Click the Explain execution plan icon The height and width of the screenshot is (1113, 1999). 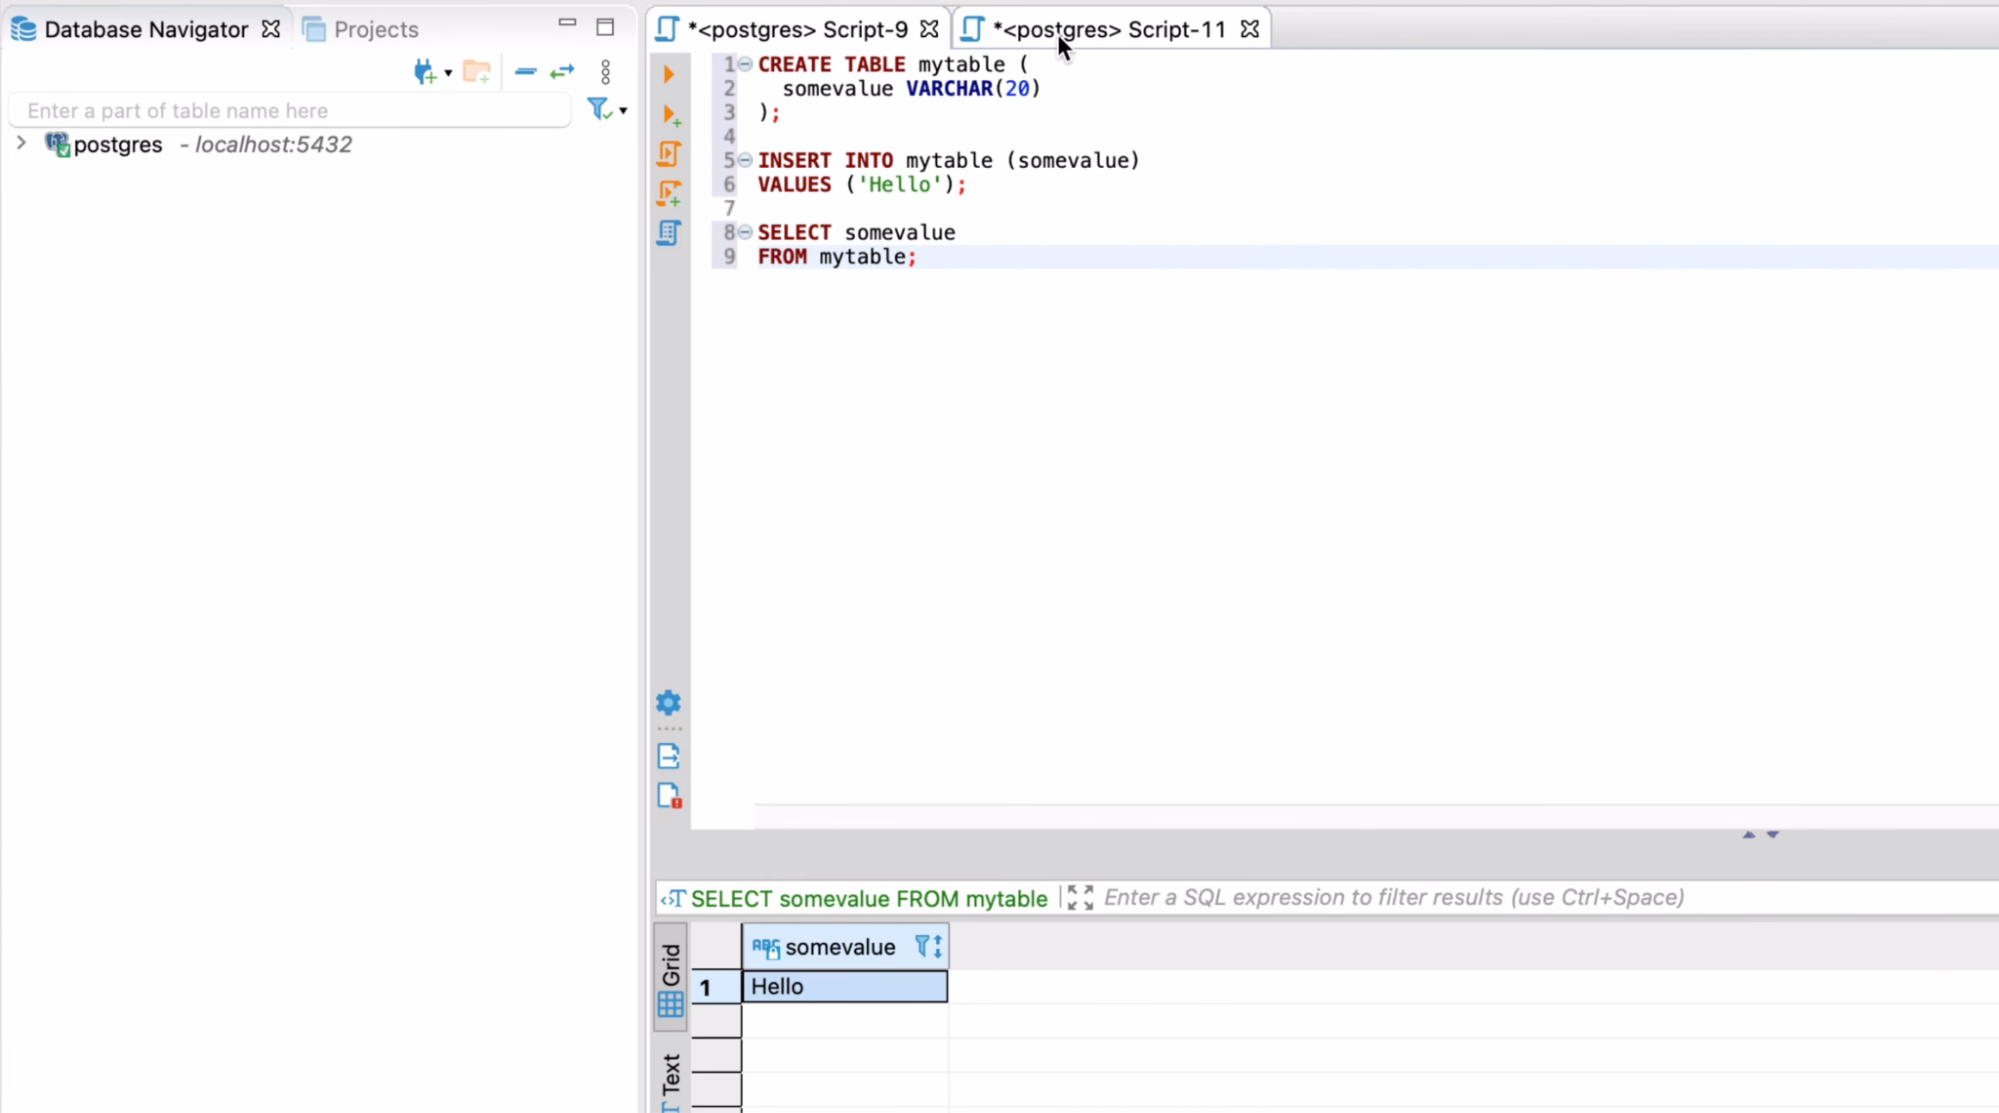pyautogui.click(x=669, y=232)
